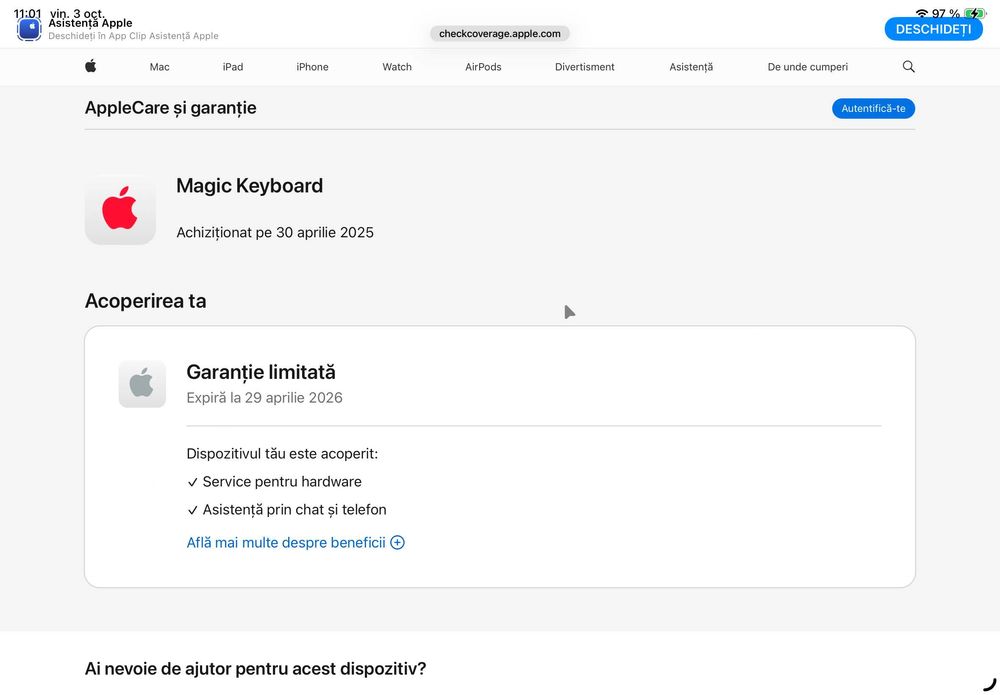Open the Divertisment menu item
Viewport: 1000px width, 695px height.
[585, 67]
